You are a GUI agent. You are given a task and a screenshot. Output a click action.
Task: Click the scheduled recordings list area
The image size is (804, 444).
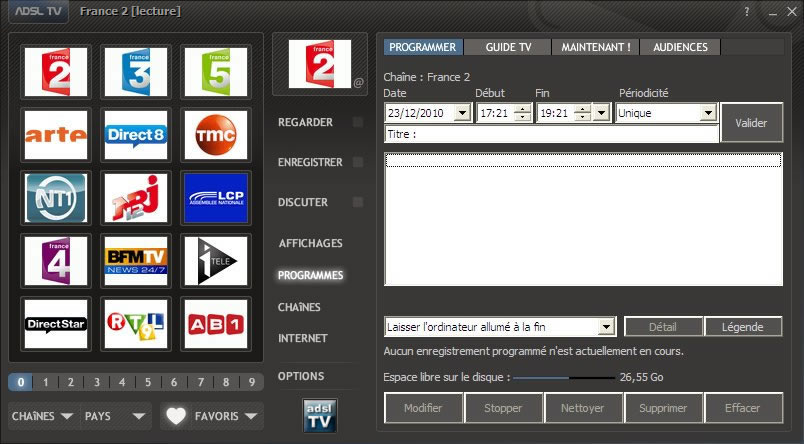(583, 219)
